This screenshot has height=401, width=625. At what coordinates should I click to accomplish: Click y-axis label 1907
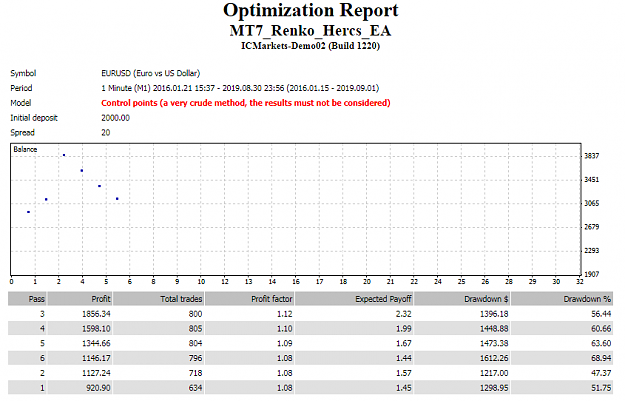click(592, 274)
